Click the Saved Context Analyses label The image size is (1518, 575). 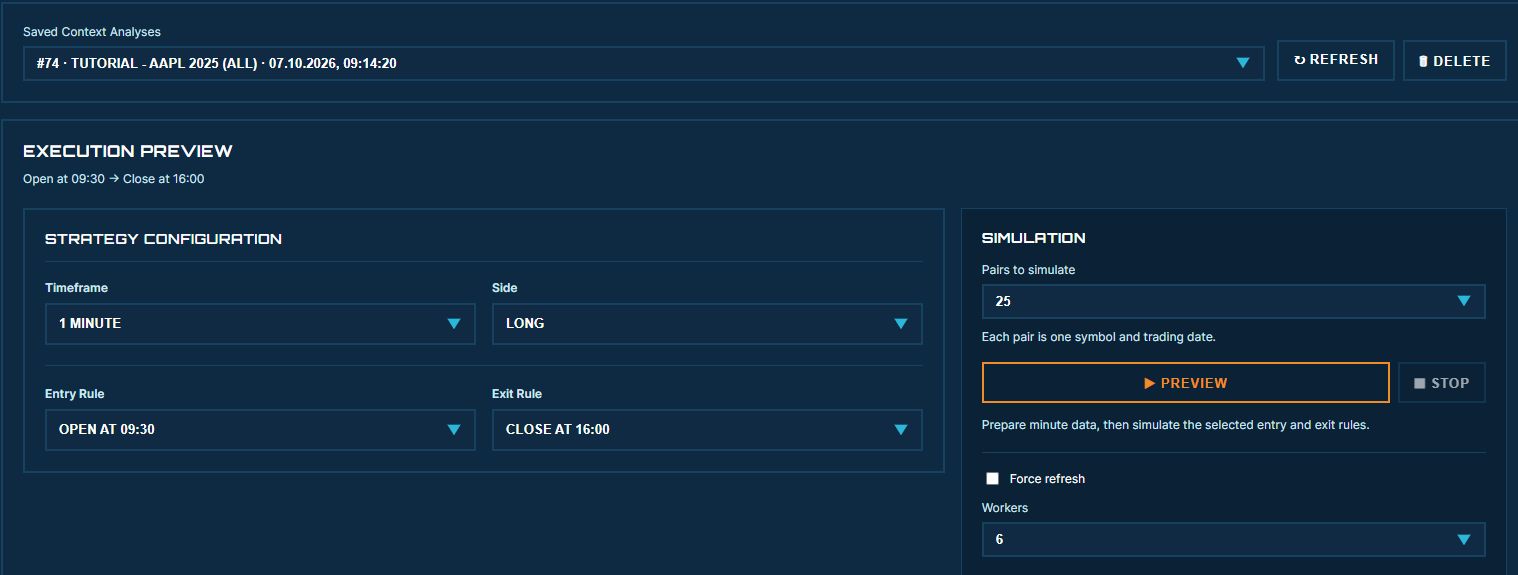click(x=92, y=32)
